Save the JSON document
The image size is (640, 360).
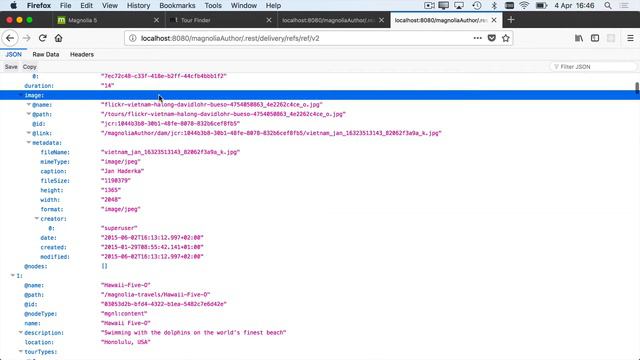[11, 67]
